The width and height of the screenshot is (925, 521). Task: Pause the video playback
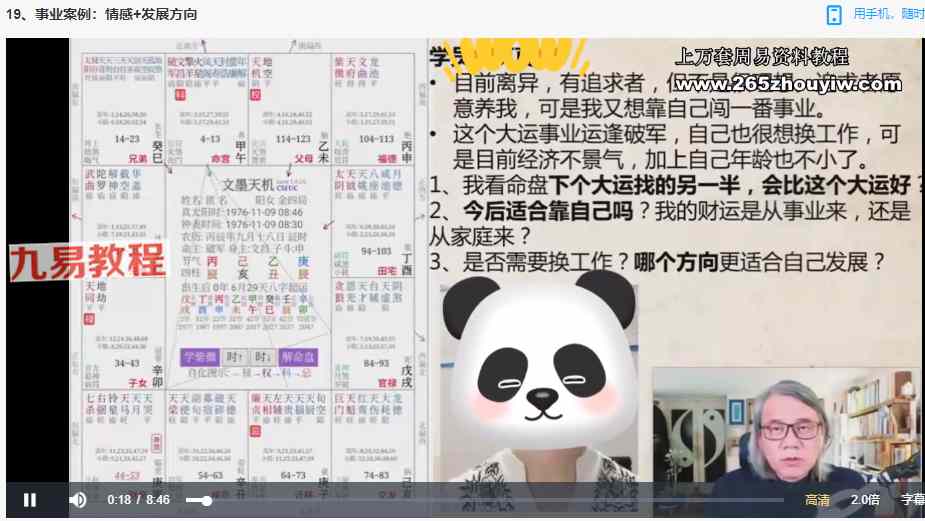pos(30,500)
